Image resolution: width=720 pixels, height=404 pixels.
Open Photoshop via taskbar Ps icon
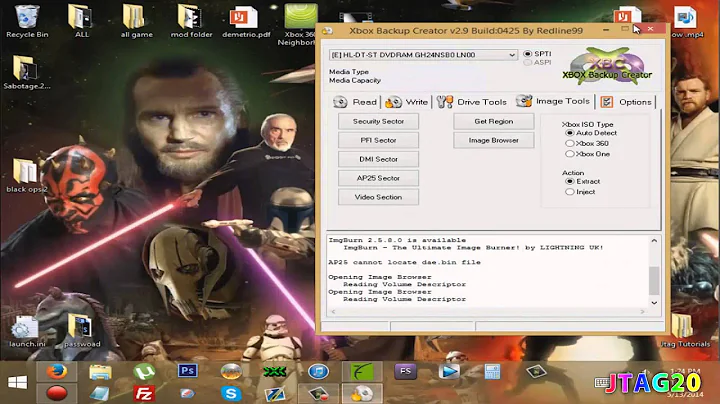click(187, 370)
